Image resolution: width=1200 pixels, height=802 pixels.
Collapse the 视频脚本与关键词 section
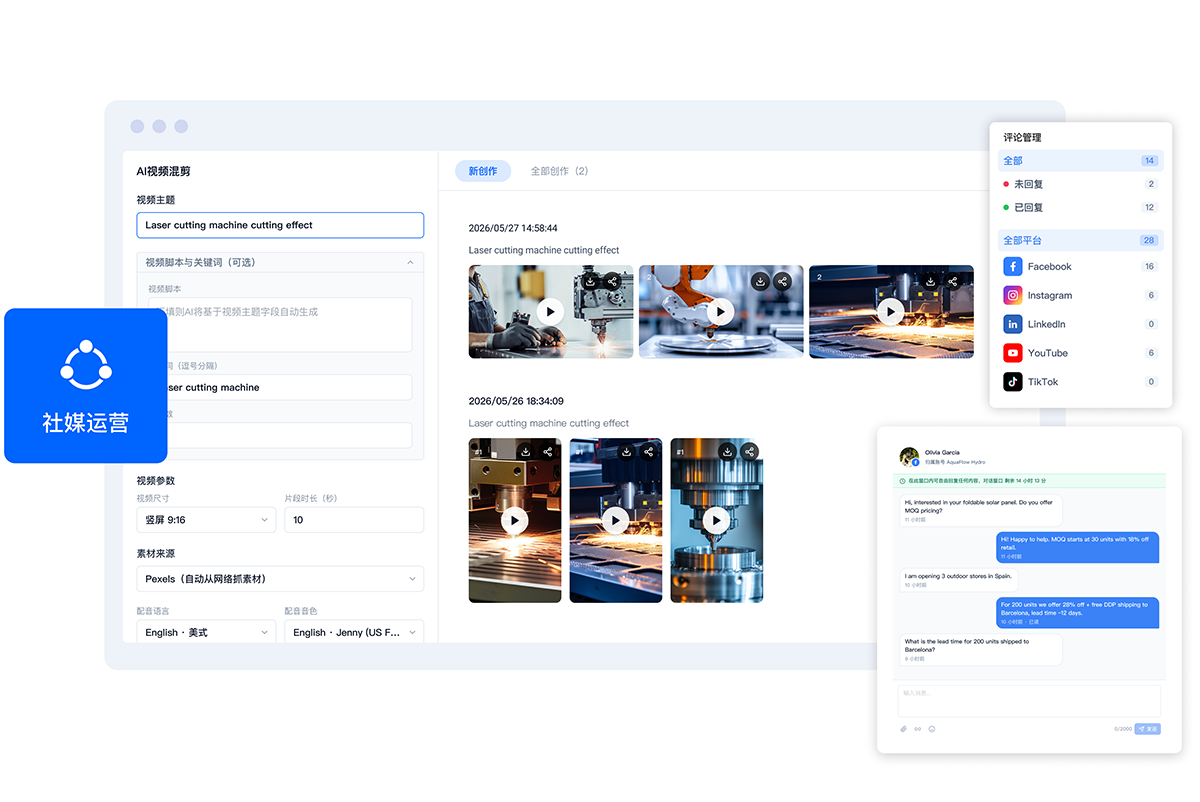(x=410, y=262)
